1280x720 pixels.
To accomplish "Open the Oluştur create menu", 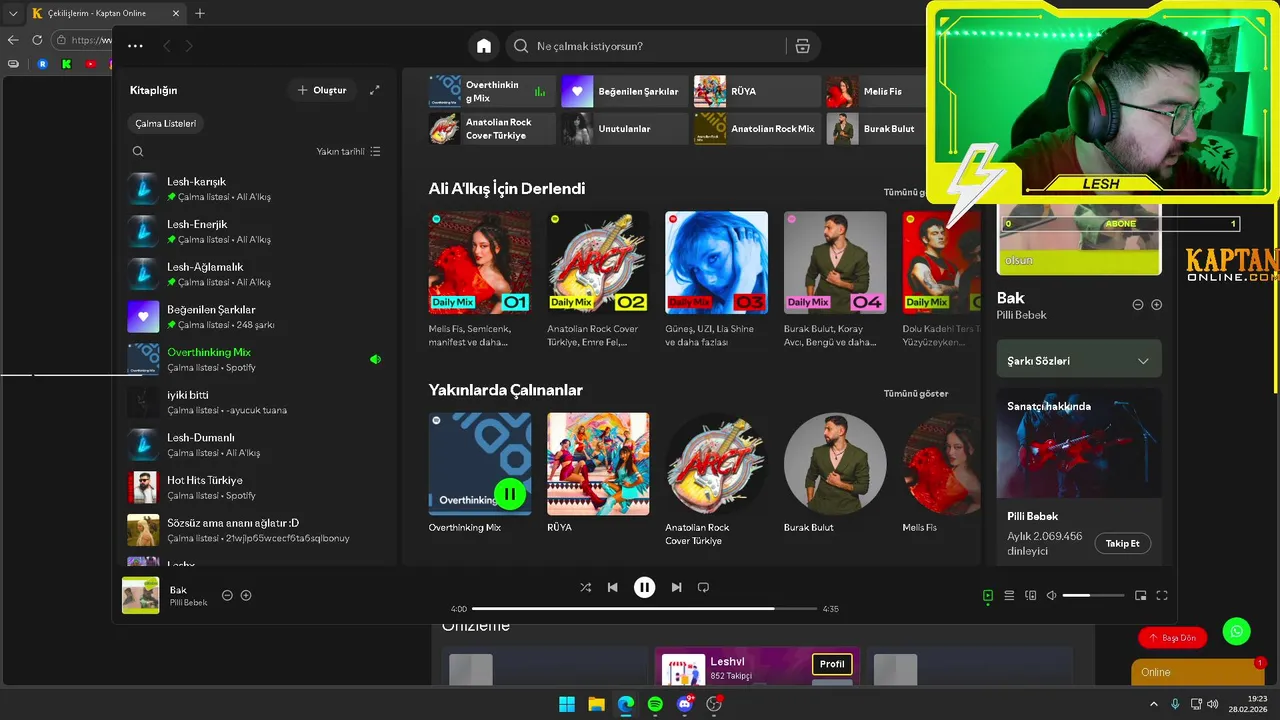I will 322,90.
